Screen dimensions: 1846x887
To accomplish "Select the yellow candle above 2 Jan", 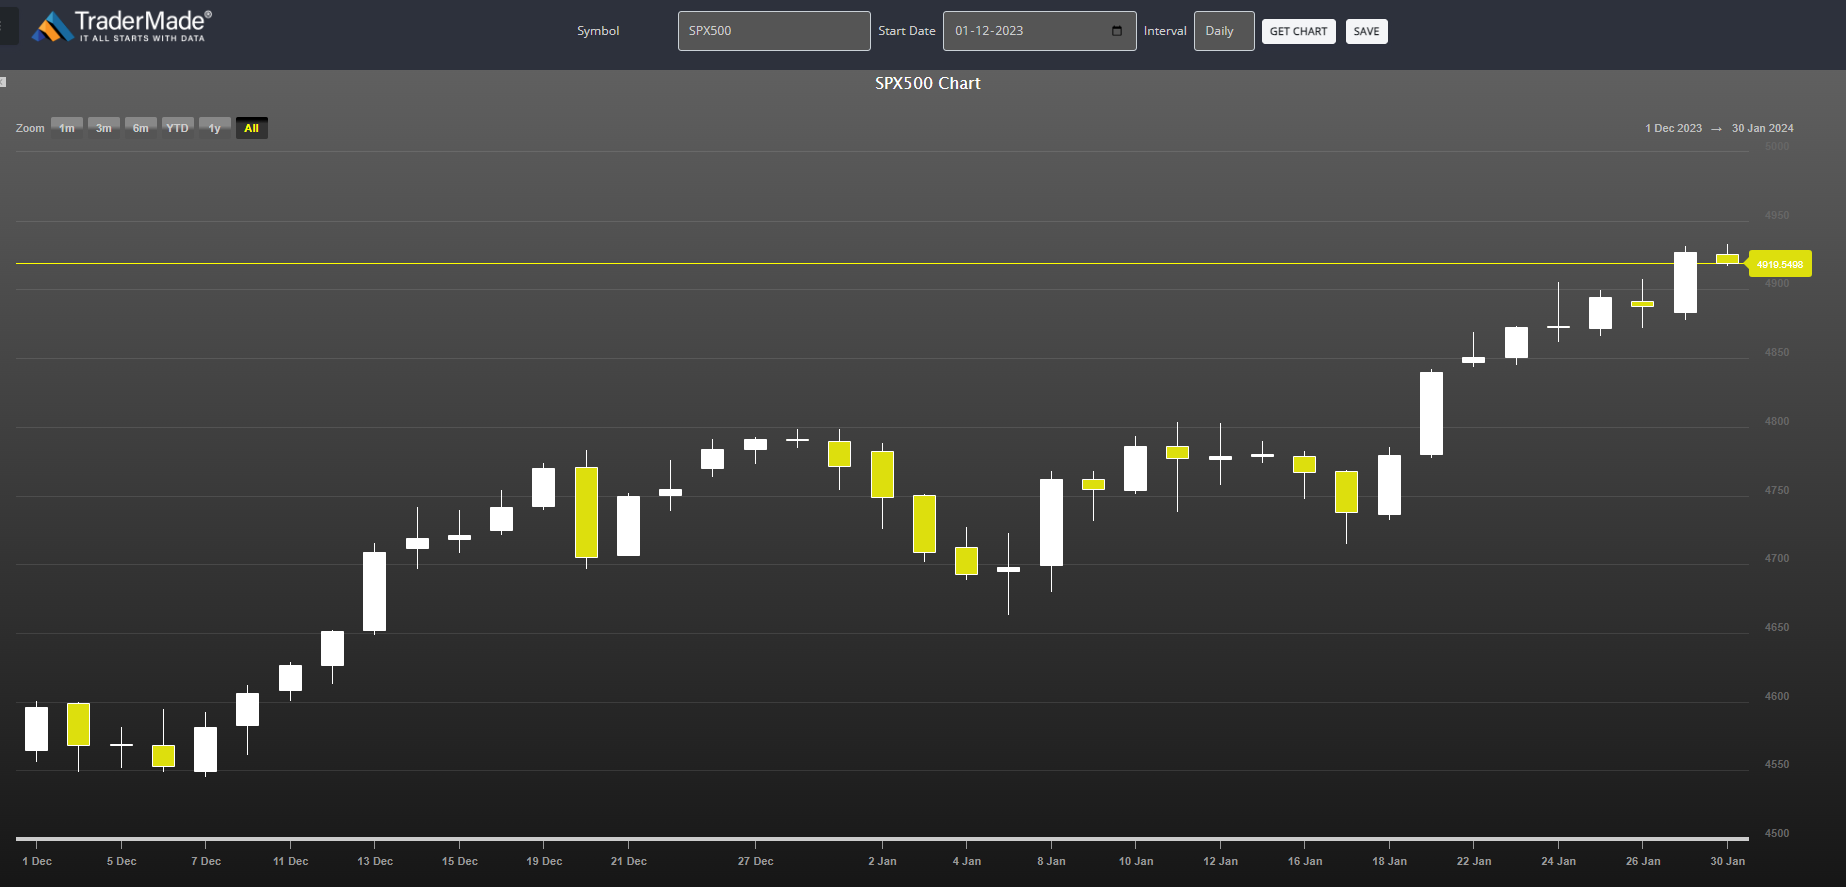I will click(882, 474).
